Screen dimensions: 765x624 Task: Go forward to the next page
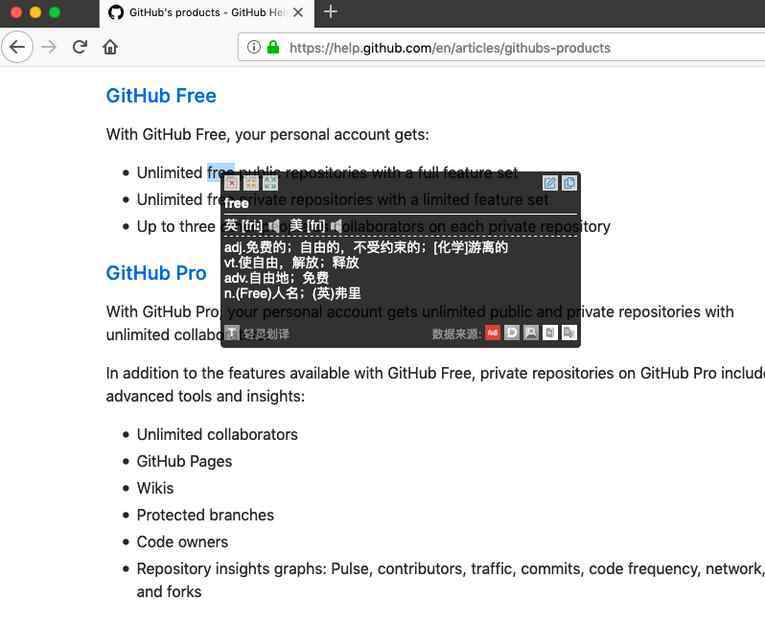click(x=48, y=47)
